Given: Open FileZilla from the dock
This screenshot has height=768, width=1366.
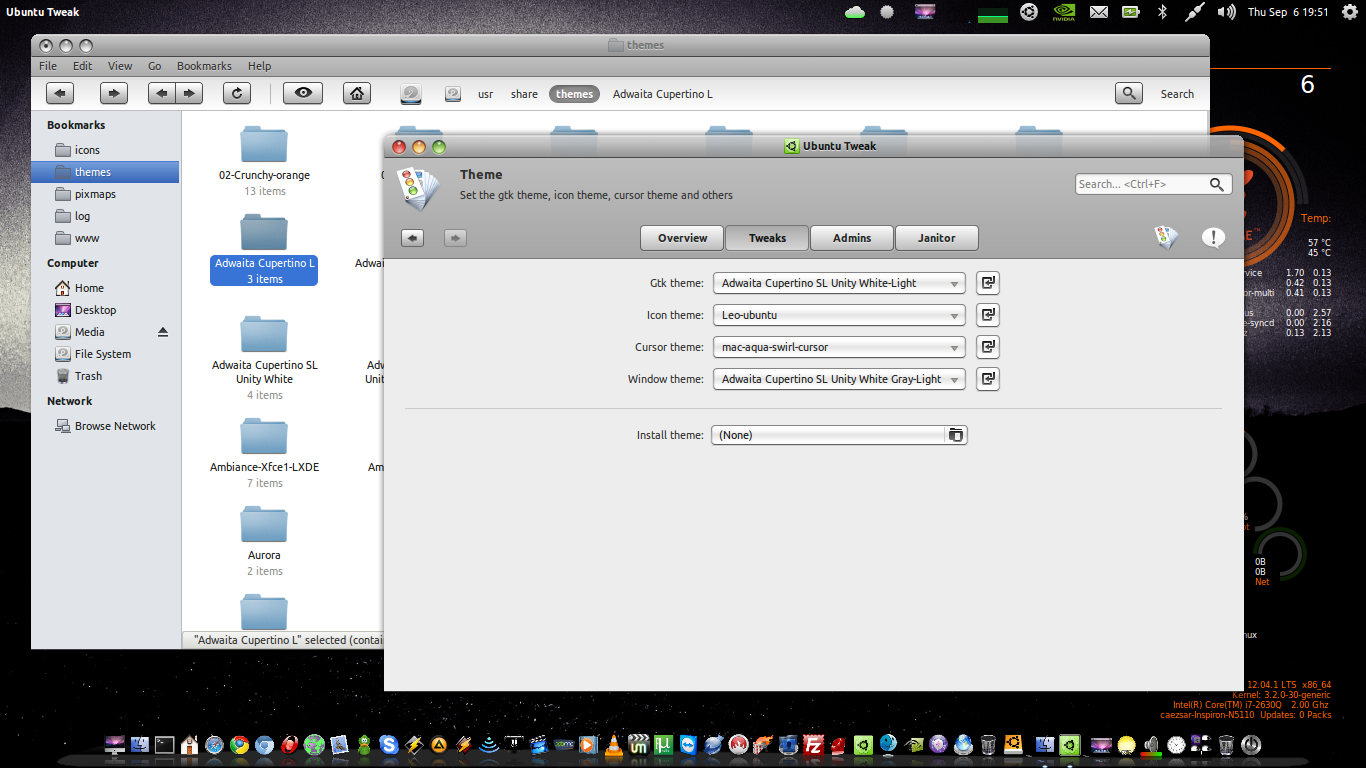Looking at the screenshot, I should click(x=814, y=745).
